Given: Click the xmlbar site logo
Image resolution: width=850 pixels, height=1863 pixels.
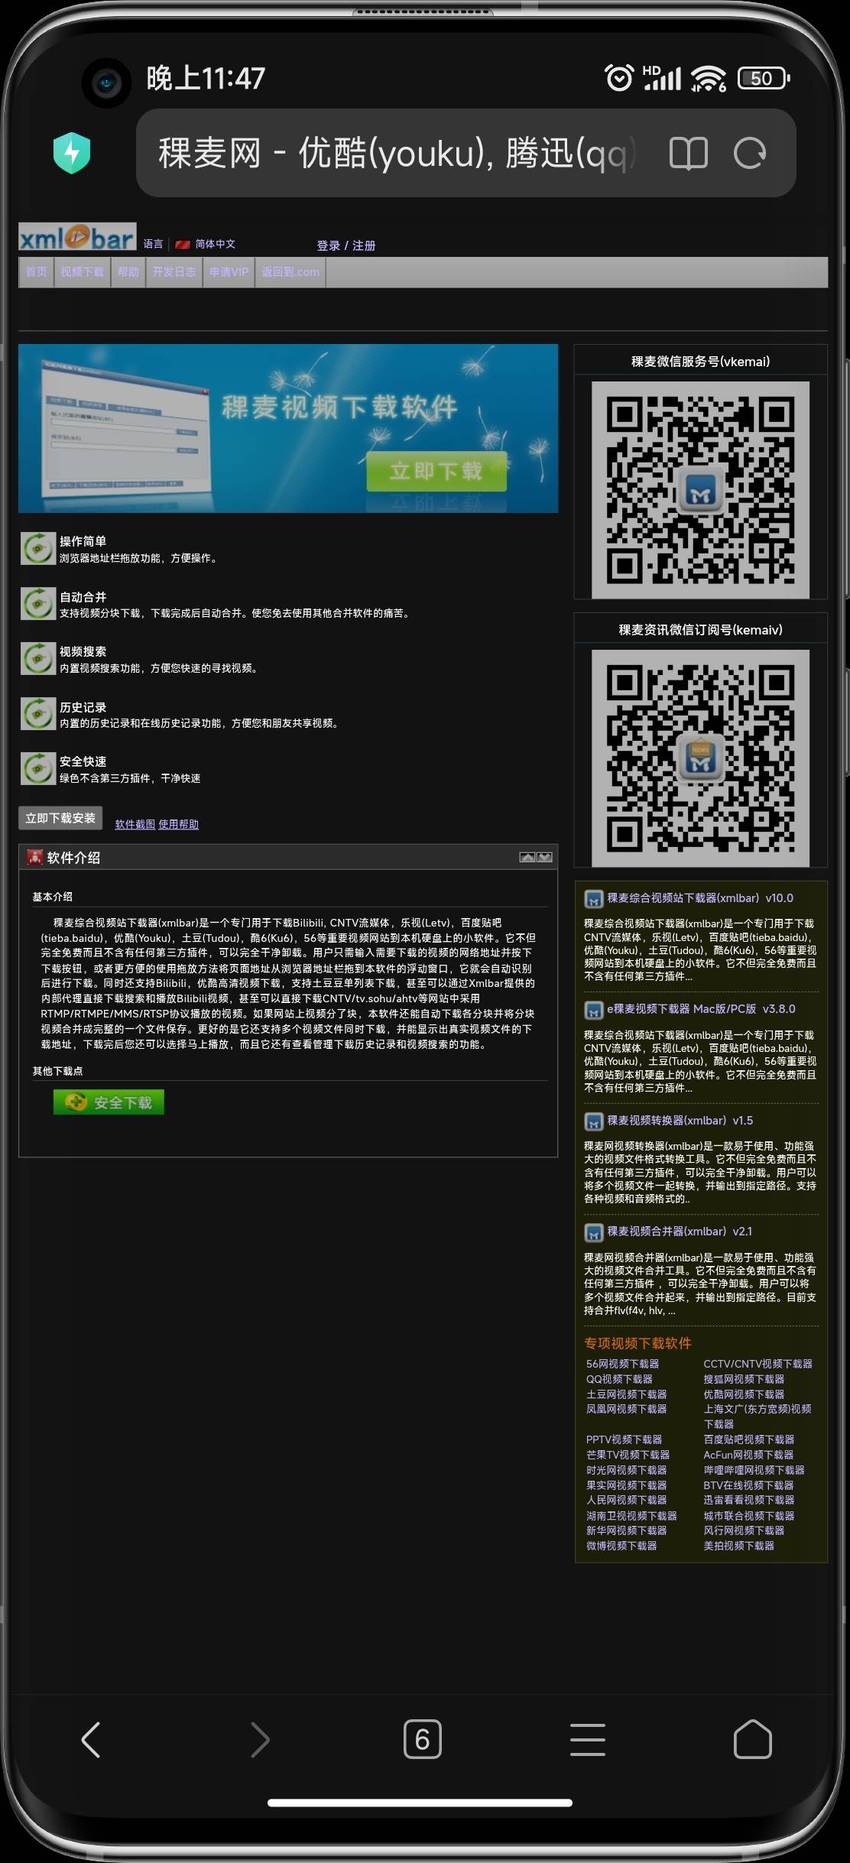Looking at the screenshot, I should coord(77,237).
